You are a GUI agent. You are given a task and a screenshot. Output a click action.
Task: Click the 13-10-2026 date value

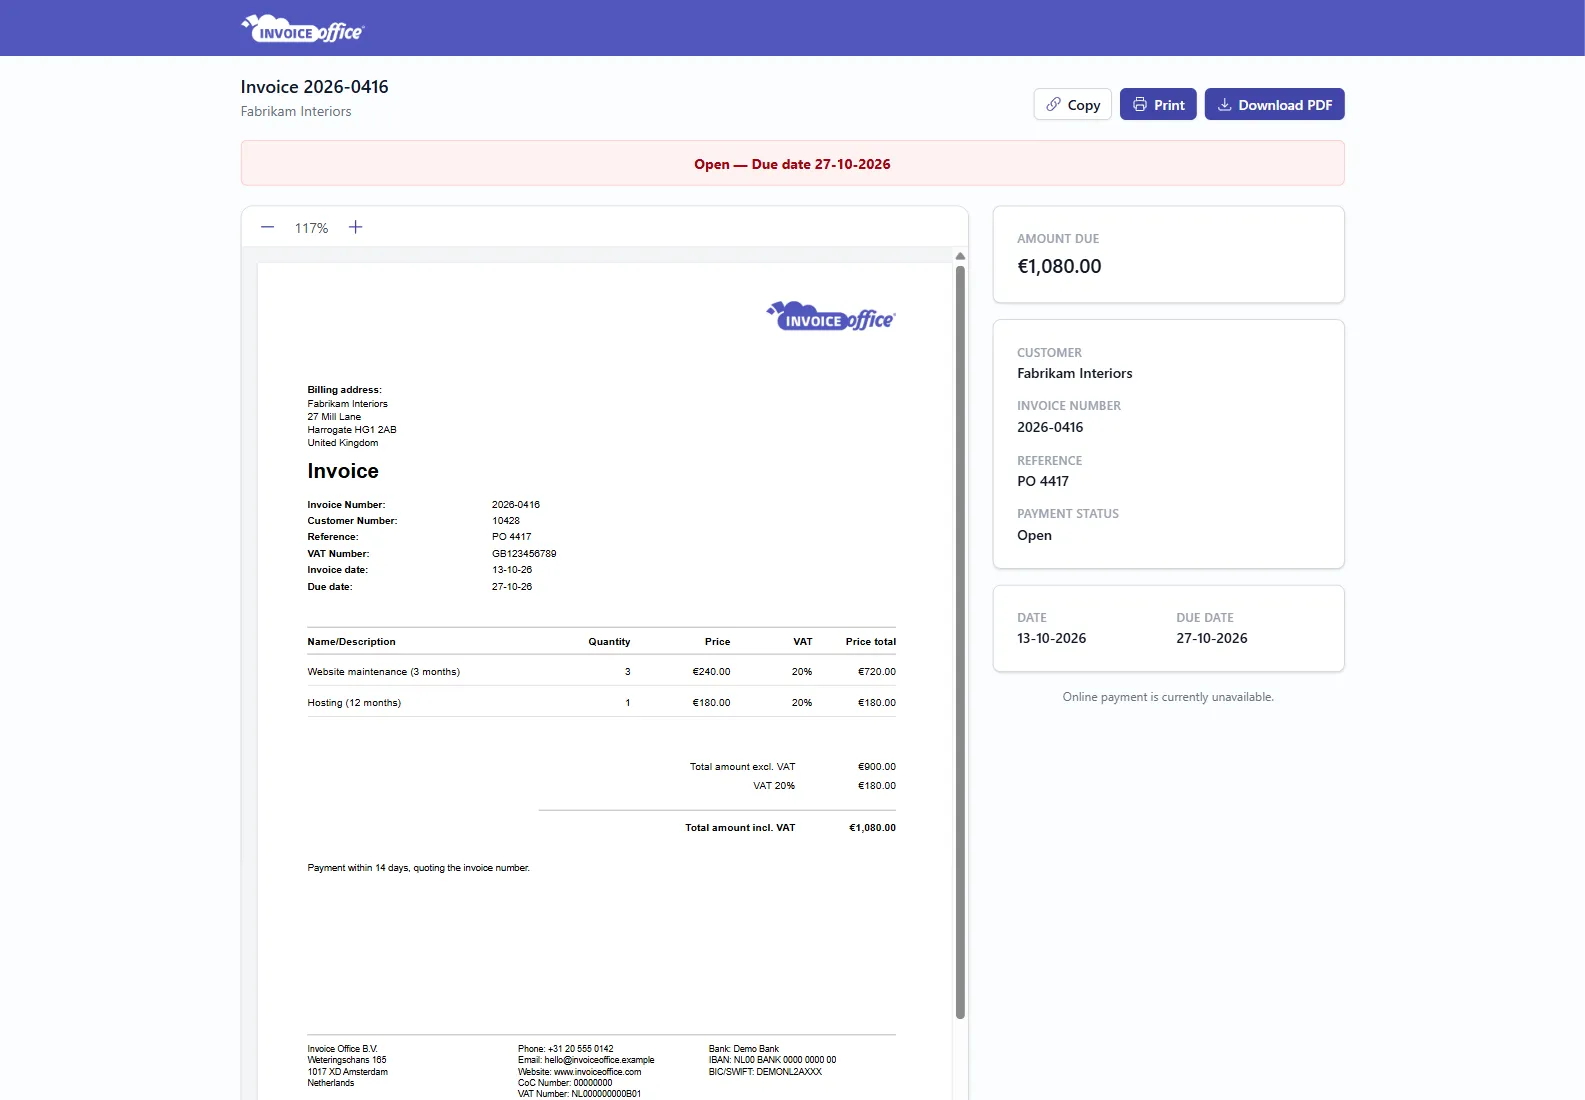click(1051, 638)
